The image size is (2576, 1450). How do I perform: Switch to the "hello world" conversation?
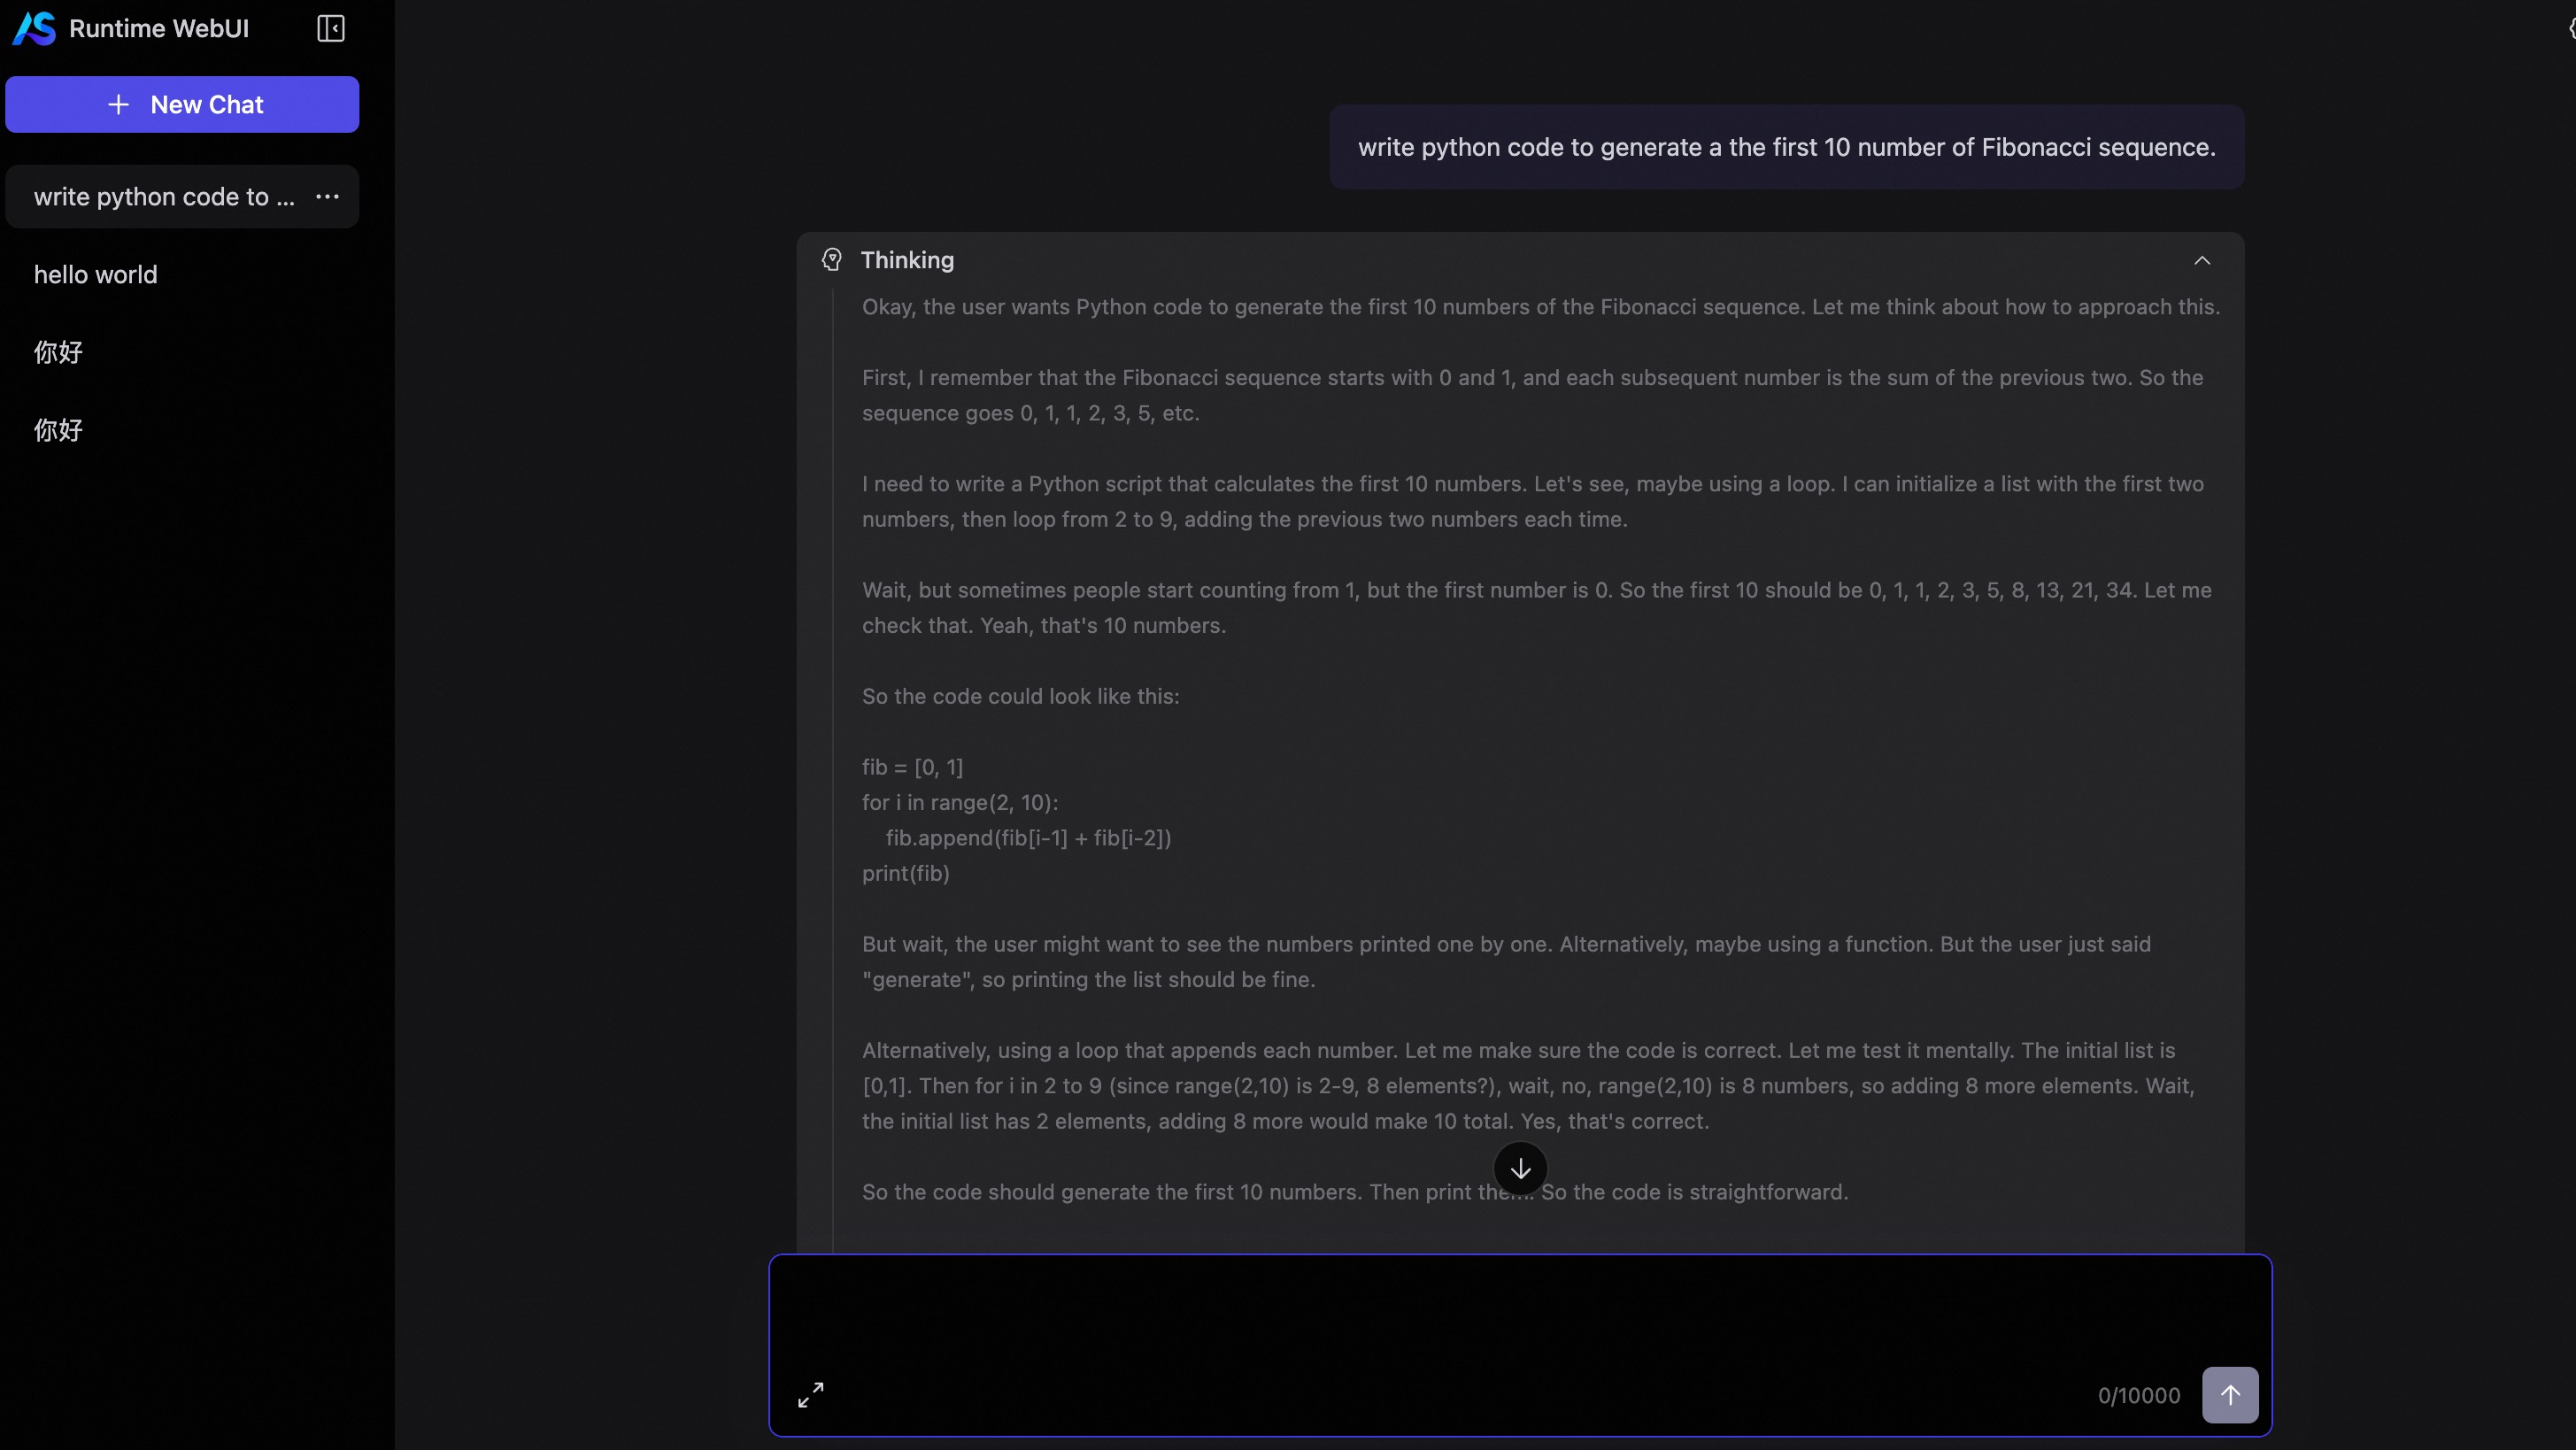(x=95, y=275)
